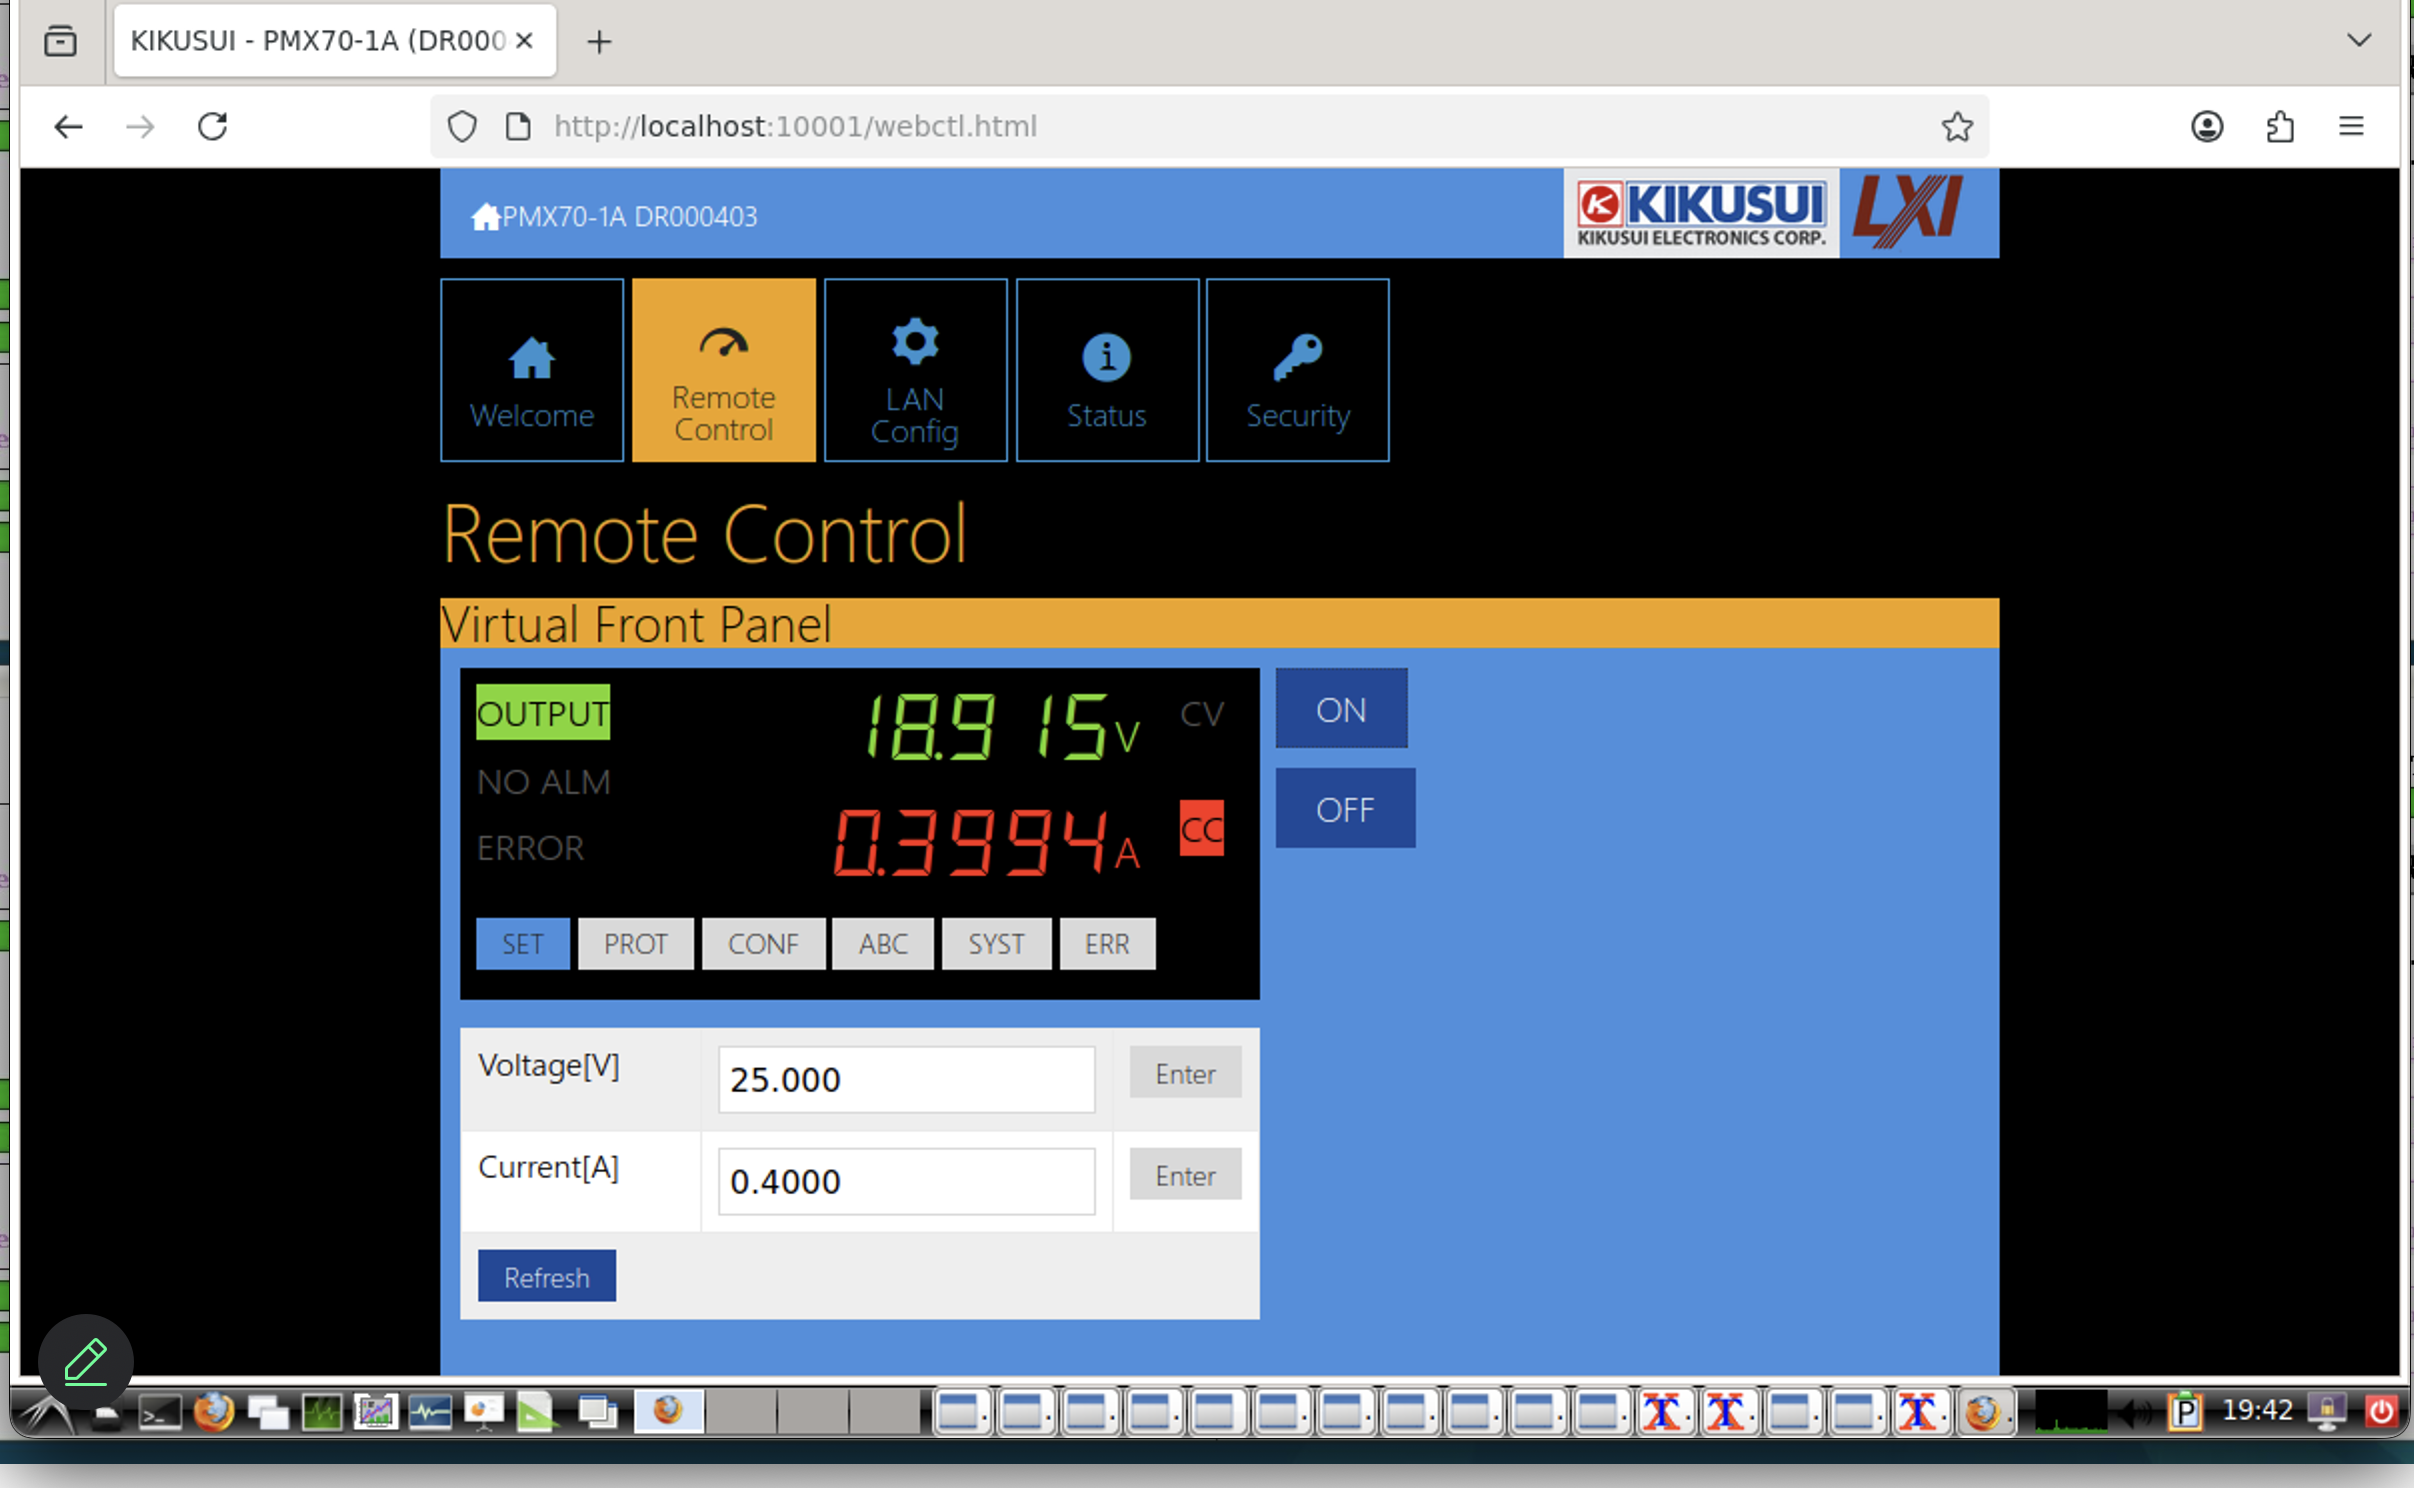This screenshot has height=1488, width=2414.
Task: Click the Current[A] input field
Action: 906,1181
